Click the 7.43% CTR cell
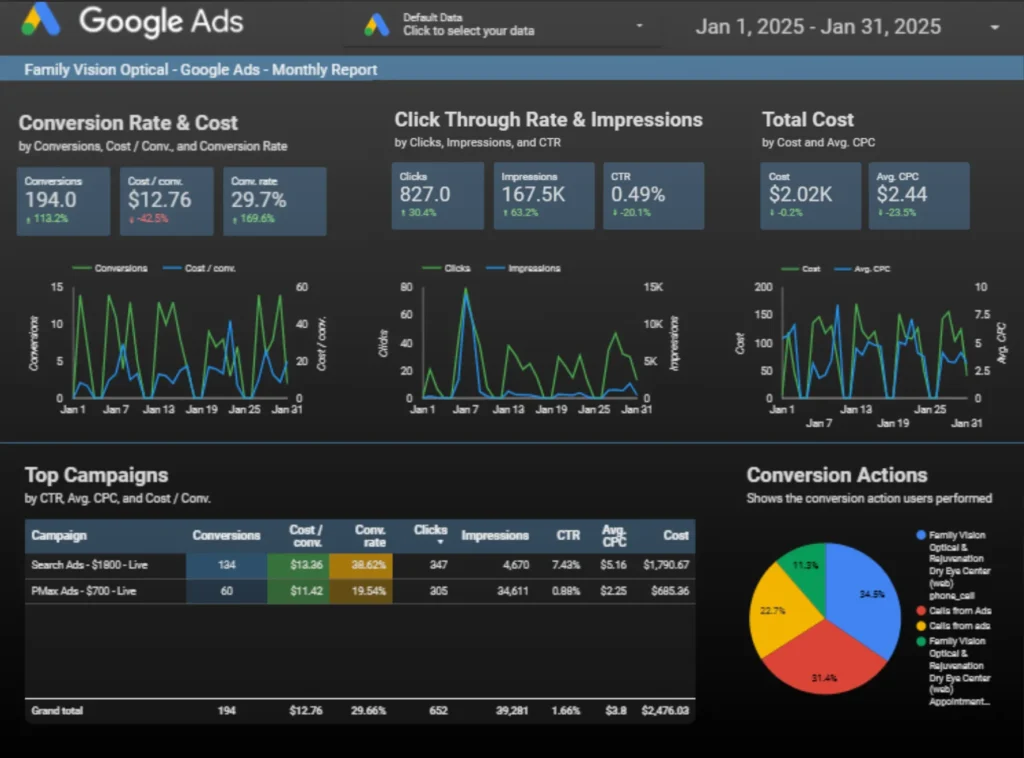Viewport: 1024px width, 758px height. 566,565
